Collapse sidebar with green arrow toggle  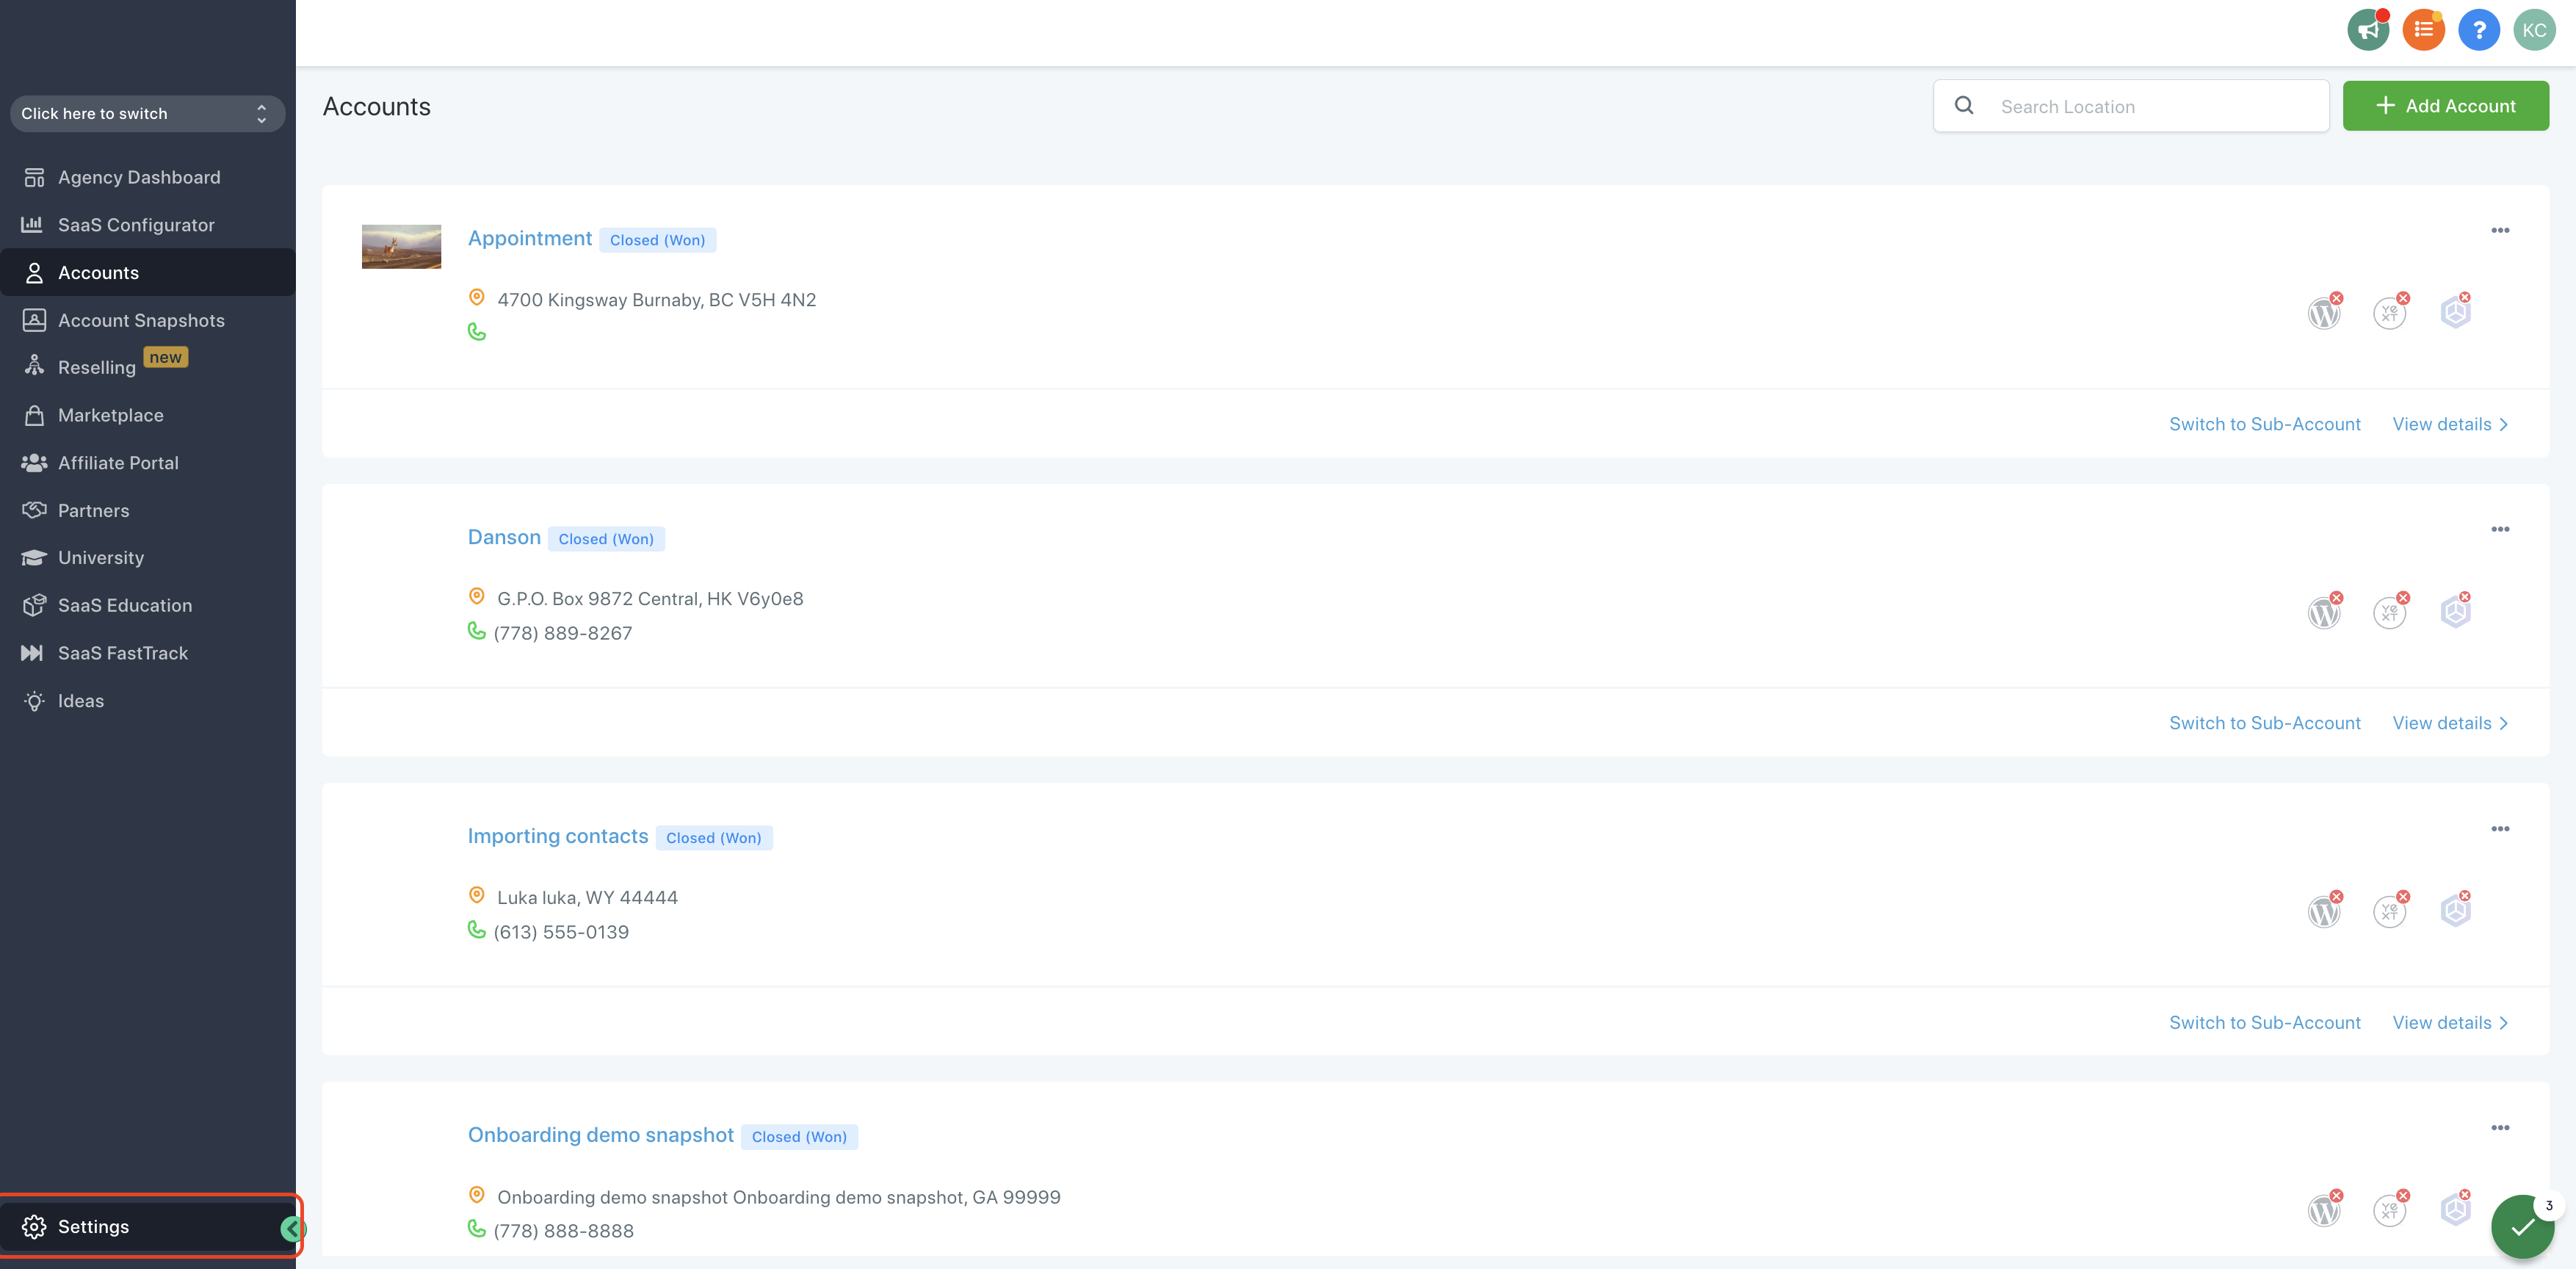pyautogui.click(x=292, y=1228)
